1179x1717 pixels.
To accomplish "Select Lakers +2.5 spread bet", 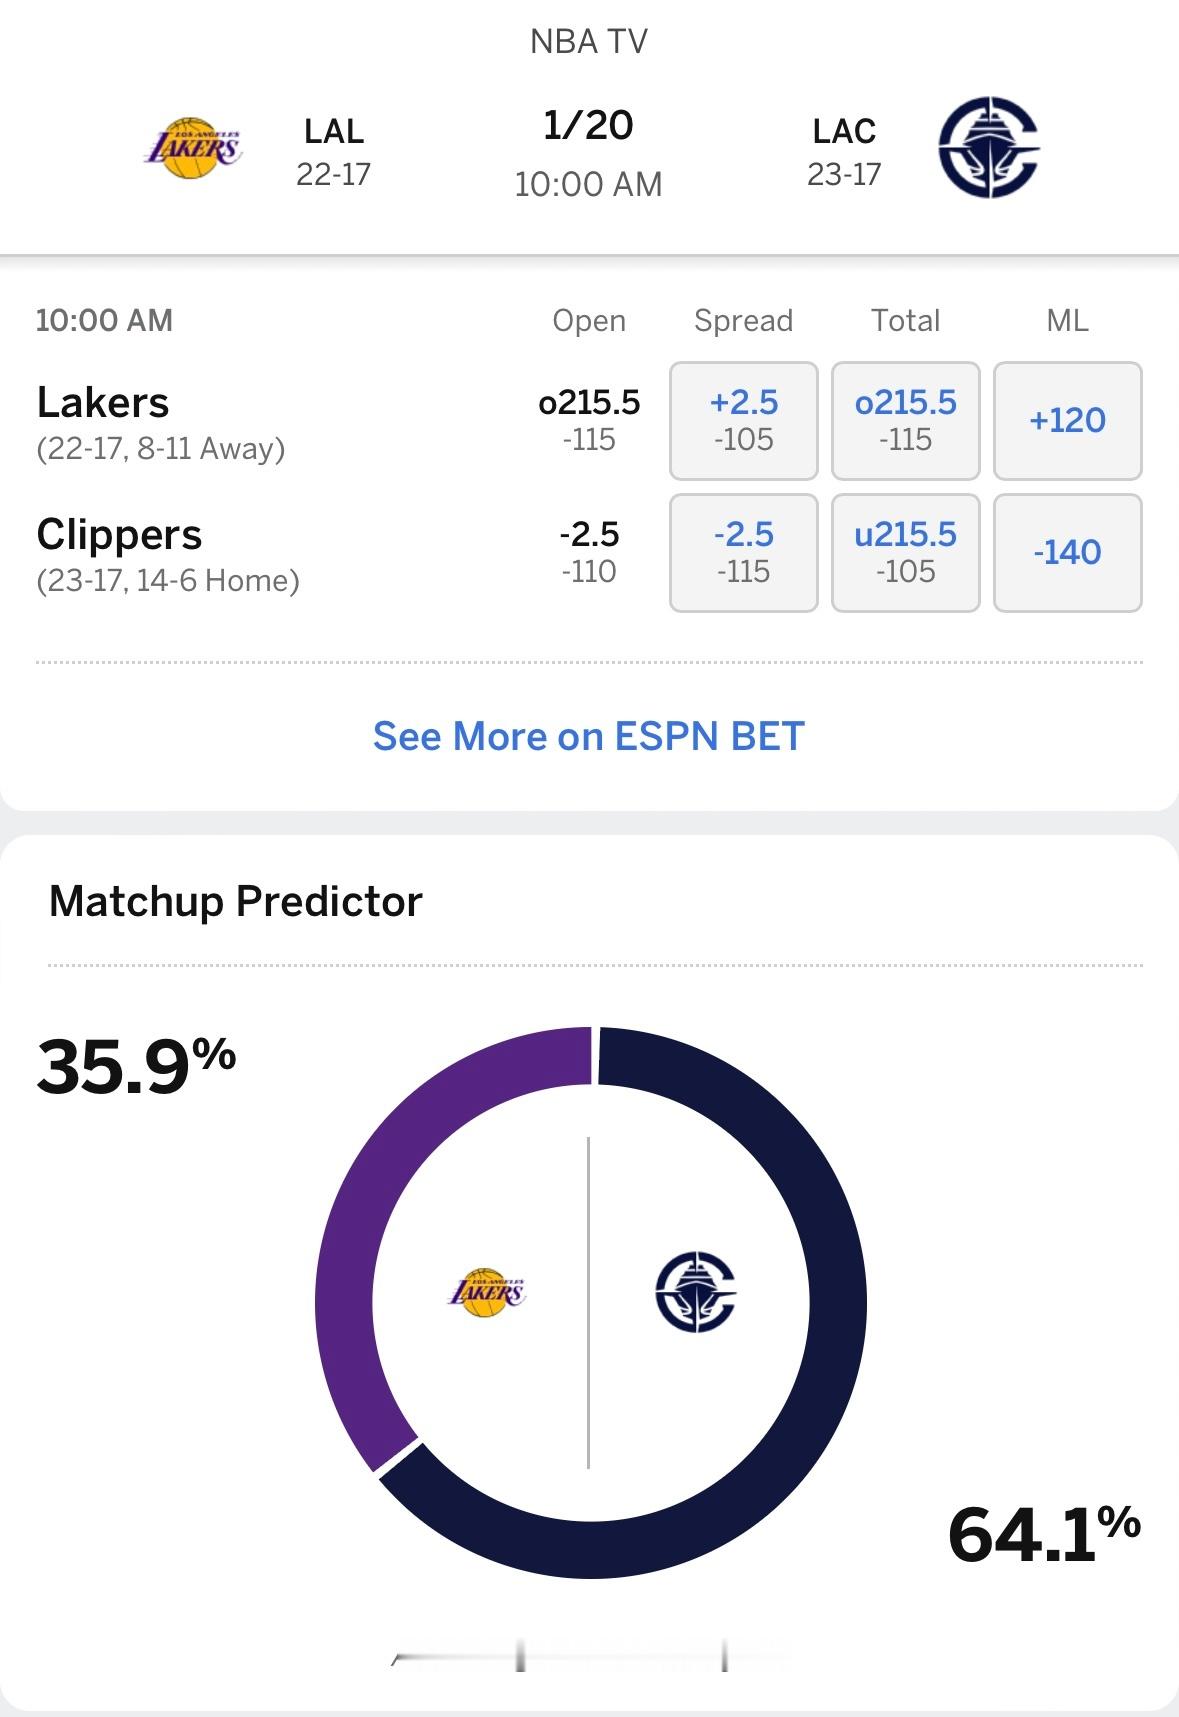I will tap(744, 420).
